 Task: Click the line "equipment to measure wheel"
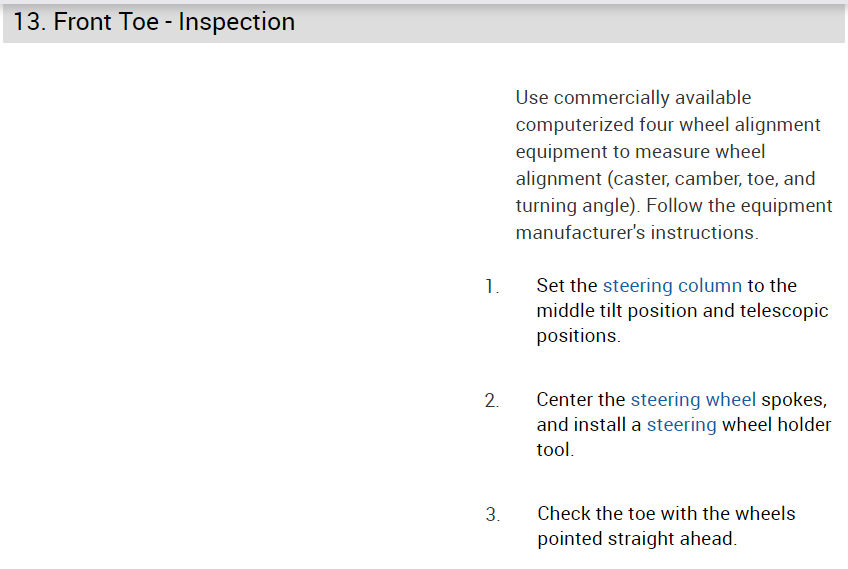pyautogui.click(x=640, y=152)
